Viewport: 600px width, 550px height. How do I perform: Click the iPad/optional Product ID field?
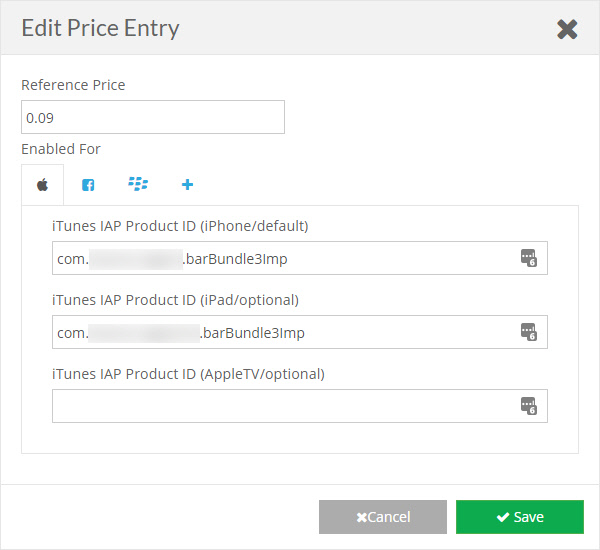point(300,332)
